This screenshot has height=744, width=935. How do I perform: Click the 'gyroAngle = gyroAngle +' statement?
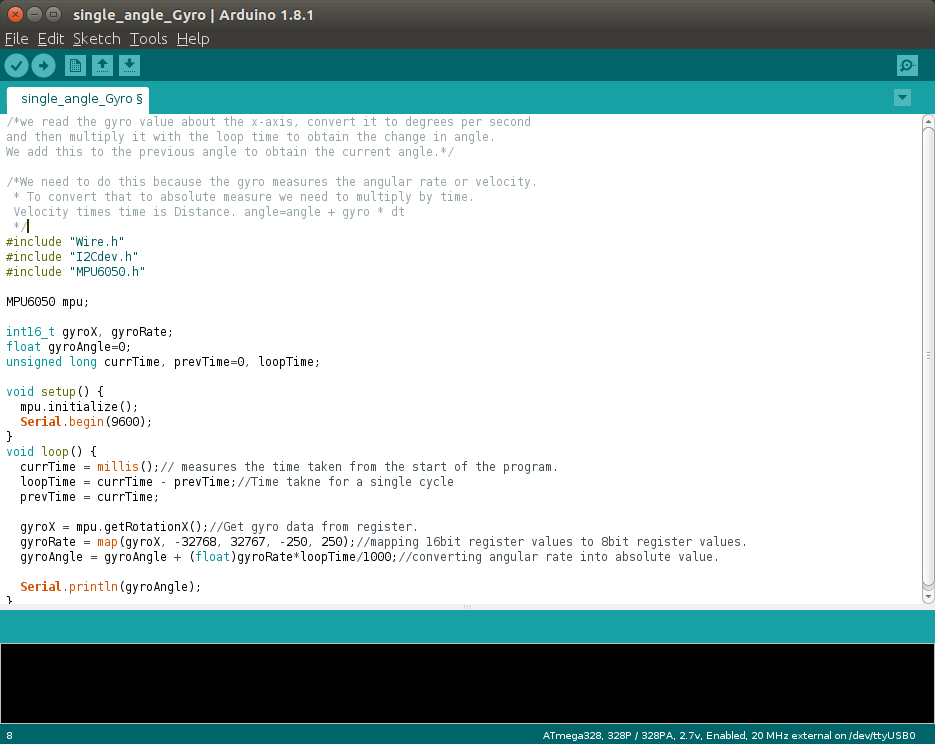tap(208, 557)
